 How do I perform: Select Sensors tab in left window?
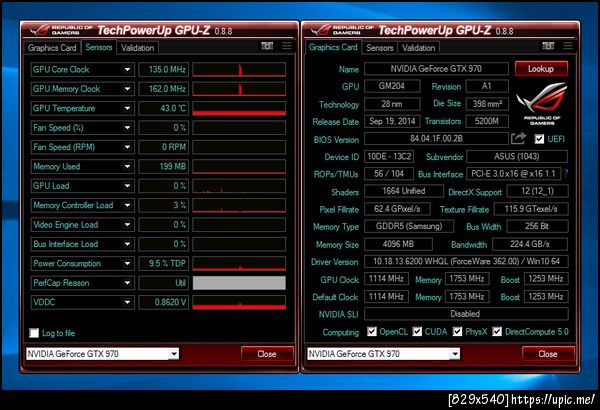99,47
